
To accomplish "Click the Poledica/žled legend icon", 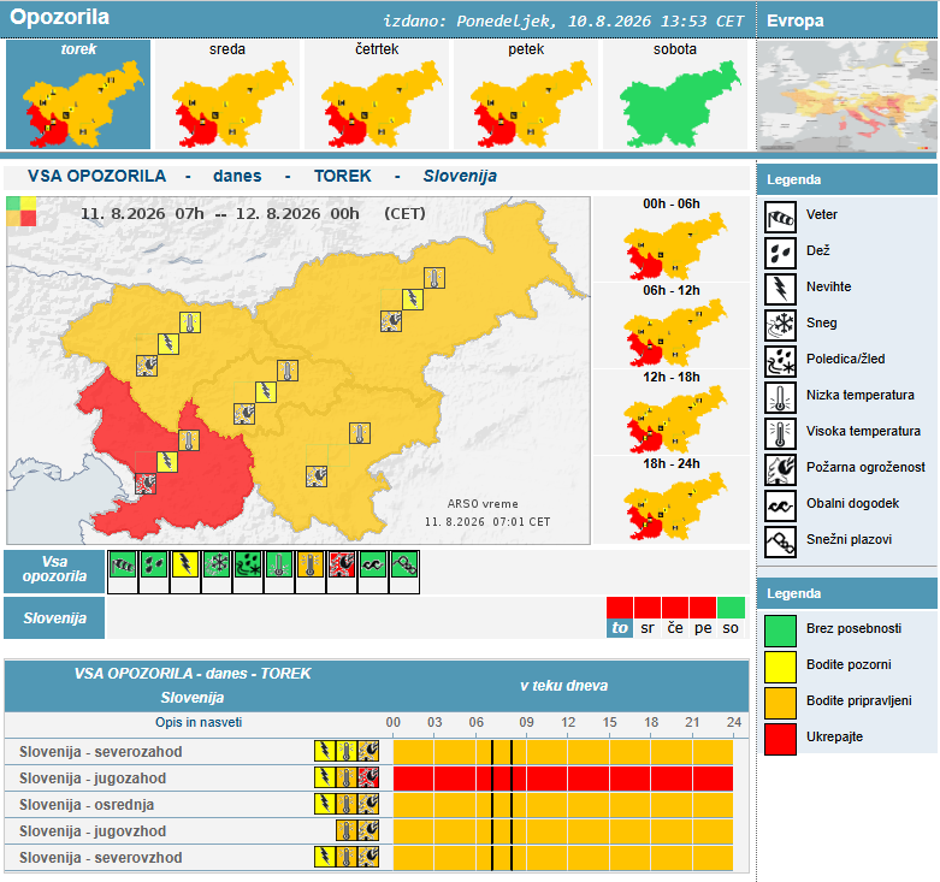I will pyautogui.click(x=780, y=362).
